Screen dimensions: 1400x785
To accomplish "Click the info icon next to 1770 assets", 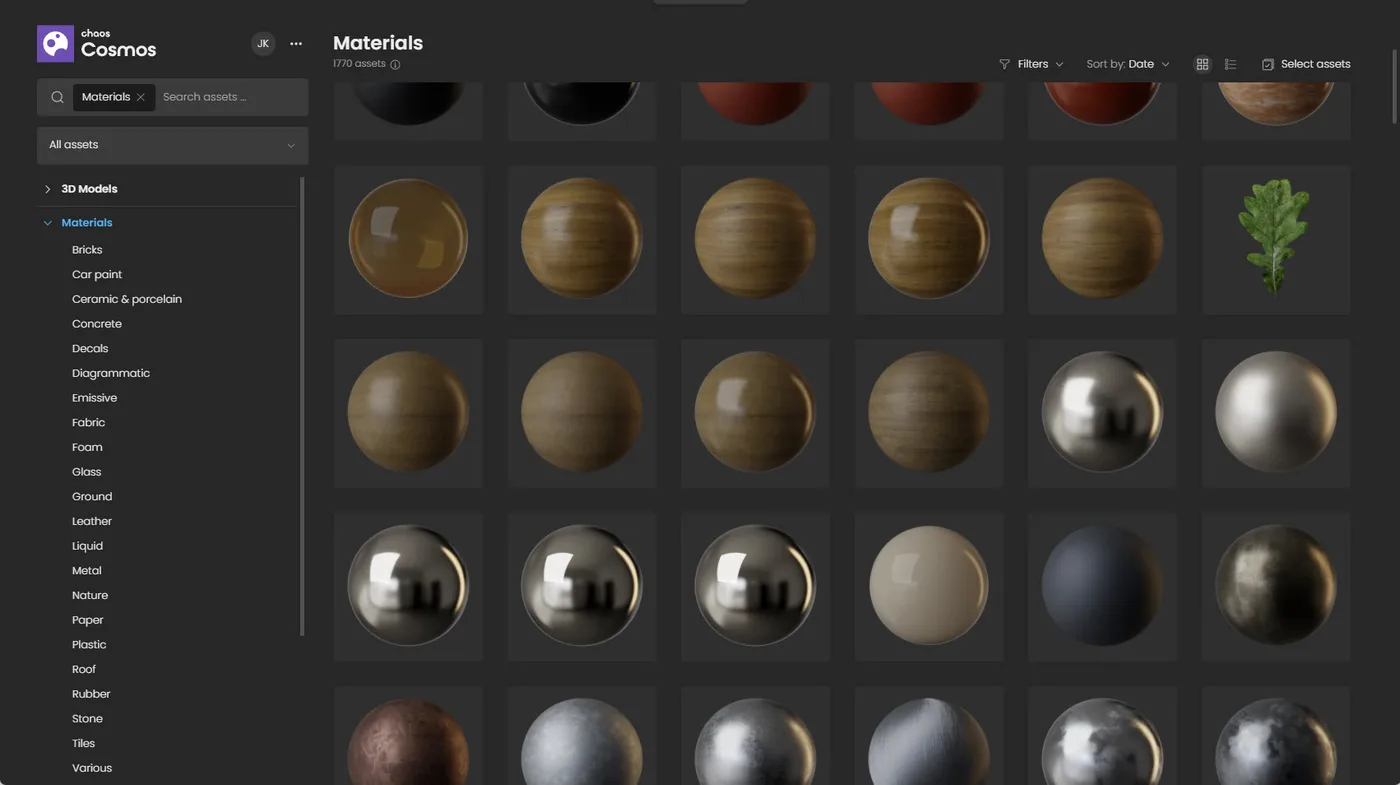I will [395, 63].
